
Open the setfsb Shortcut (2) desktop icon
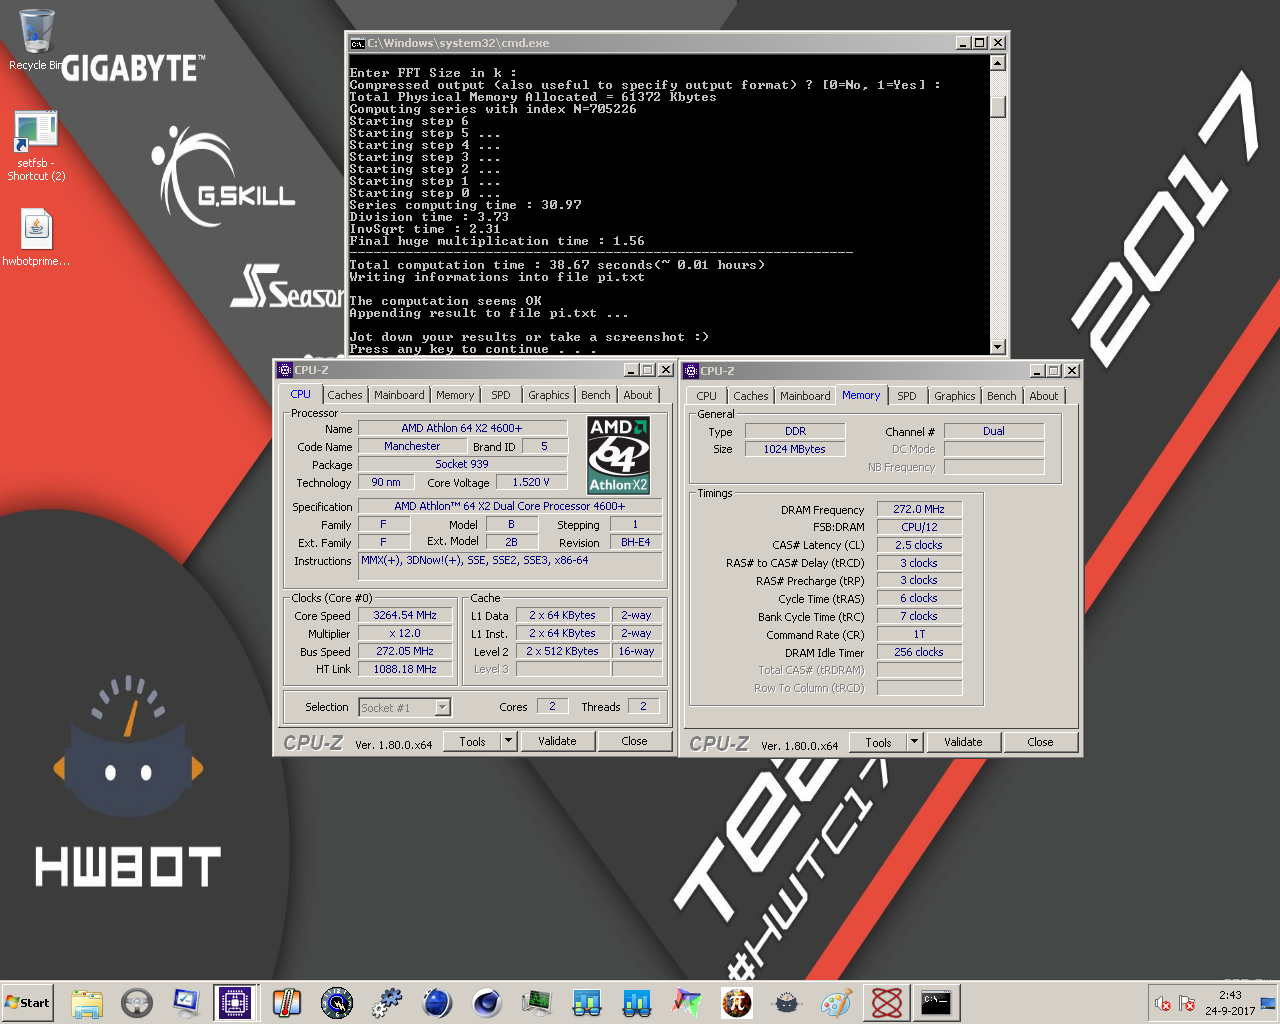[36, 146]
